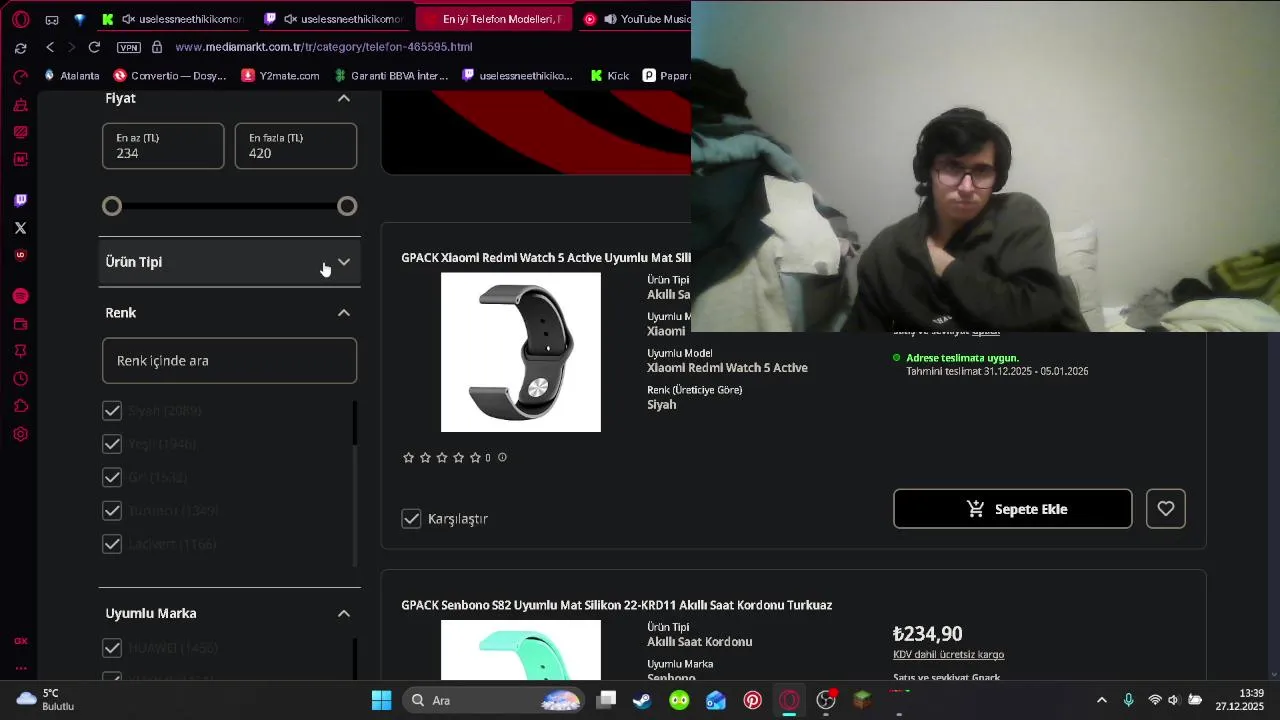This screenshot has height=720, width=1280.
Task: Go back to the previous page
Action: pos(50,47)
